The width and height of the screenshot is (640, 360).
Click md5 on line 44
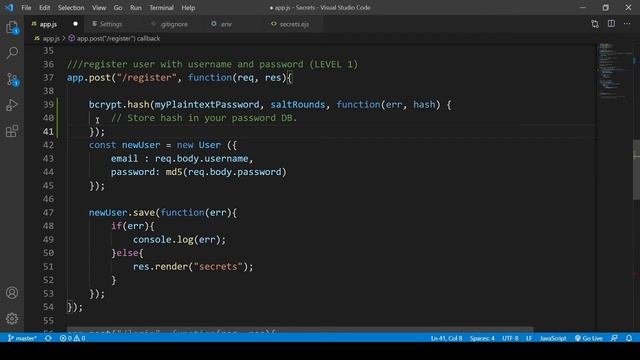[173, 172]
